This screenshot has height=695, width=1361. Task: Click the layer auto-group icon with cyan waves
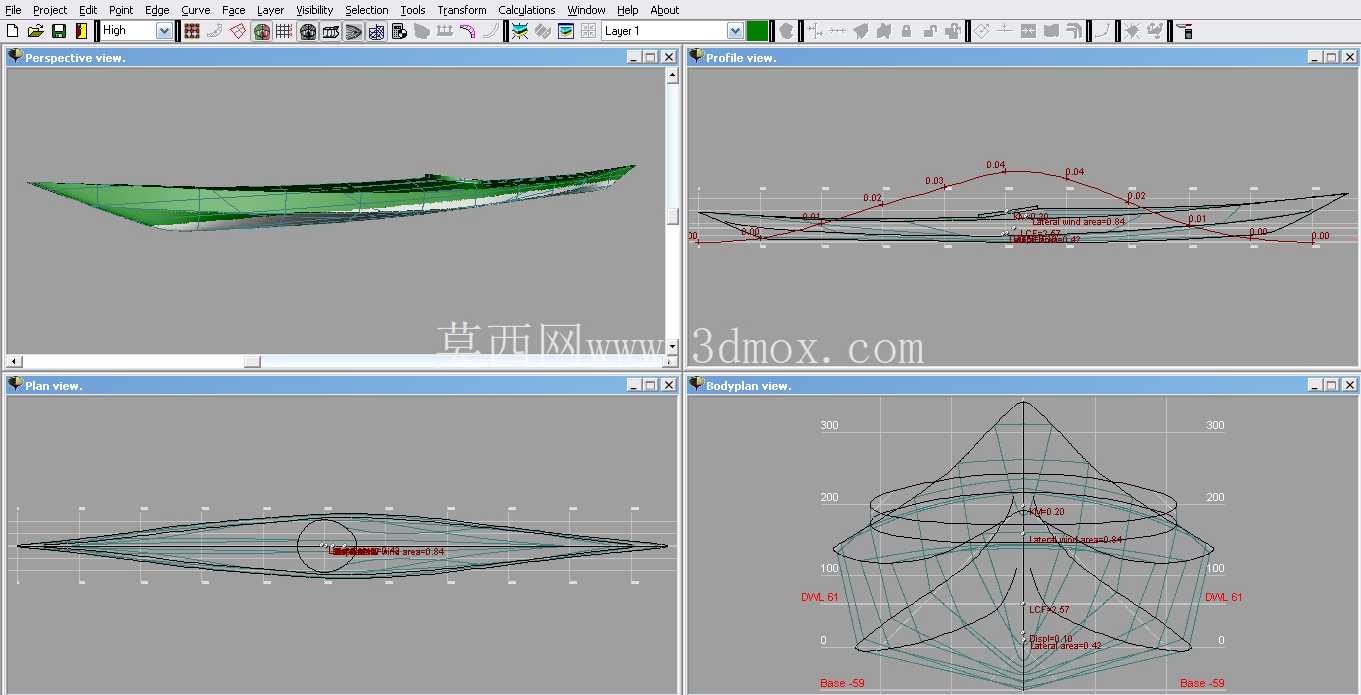pyautogui.click(x=520, y=31)
